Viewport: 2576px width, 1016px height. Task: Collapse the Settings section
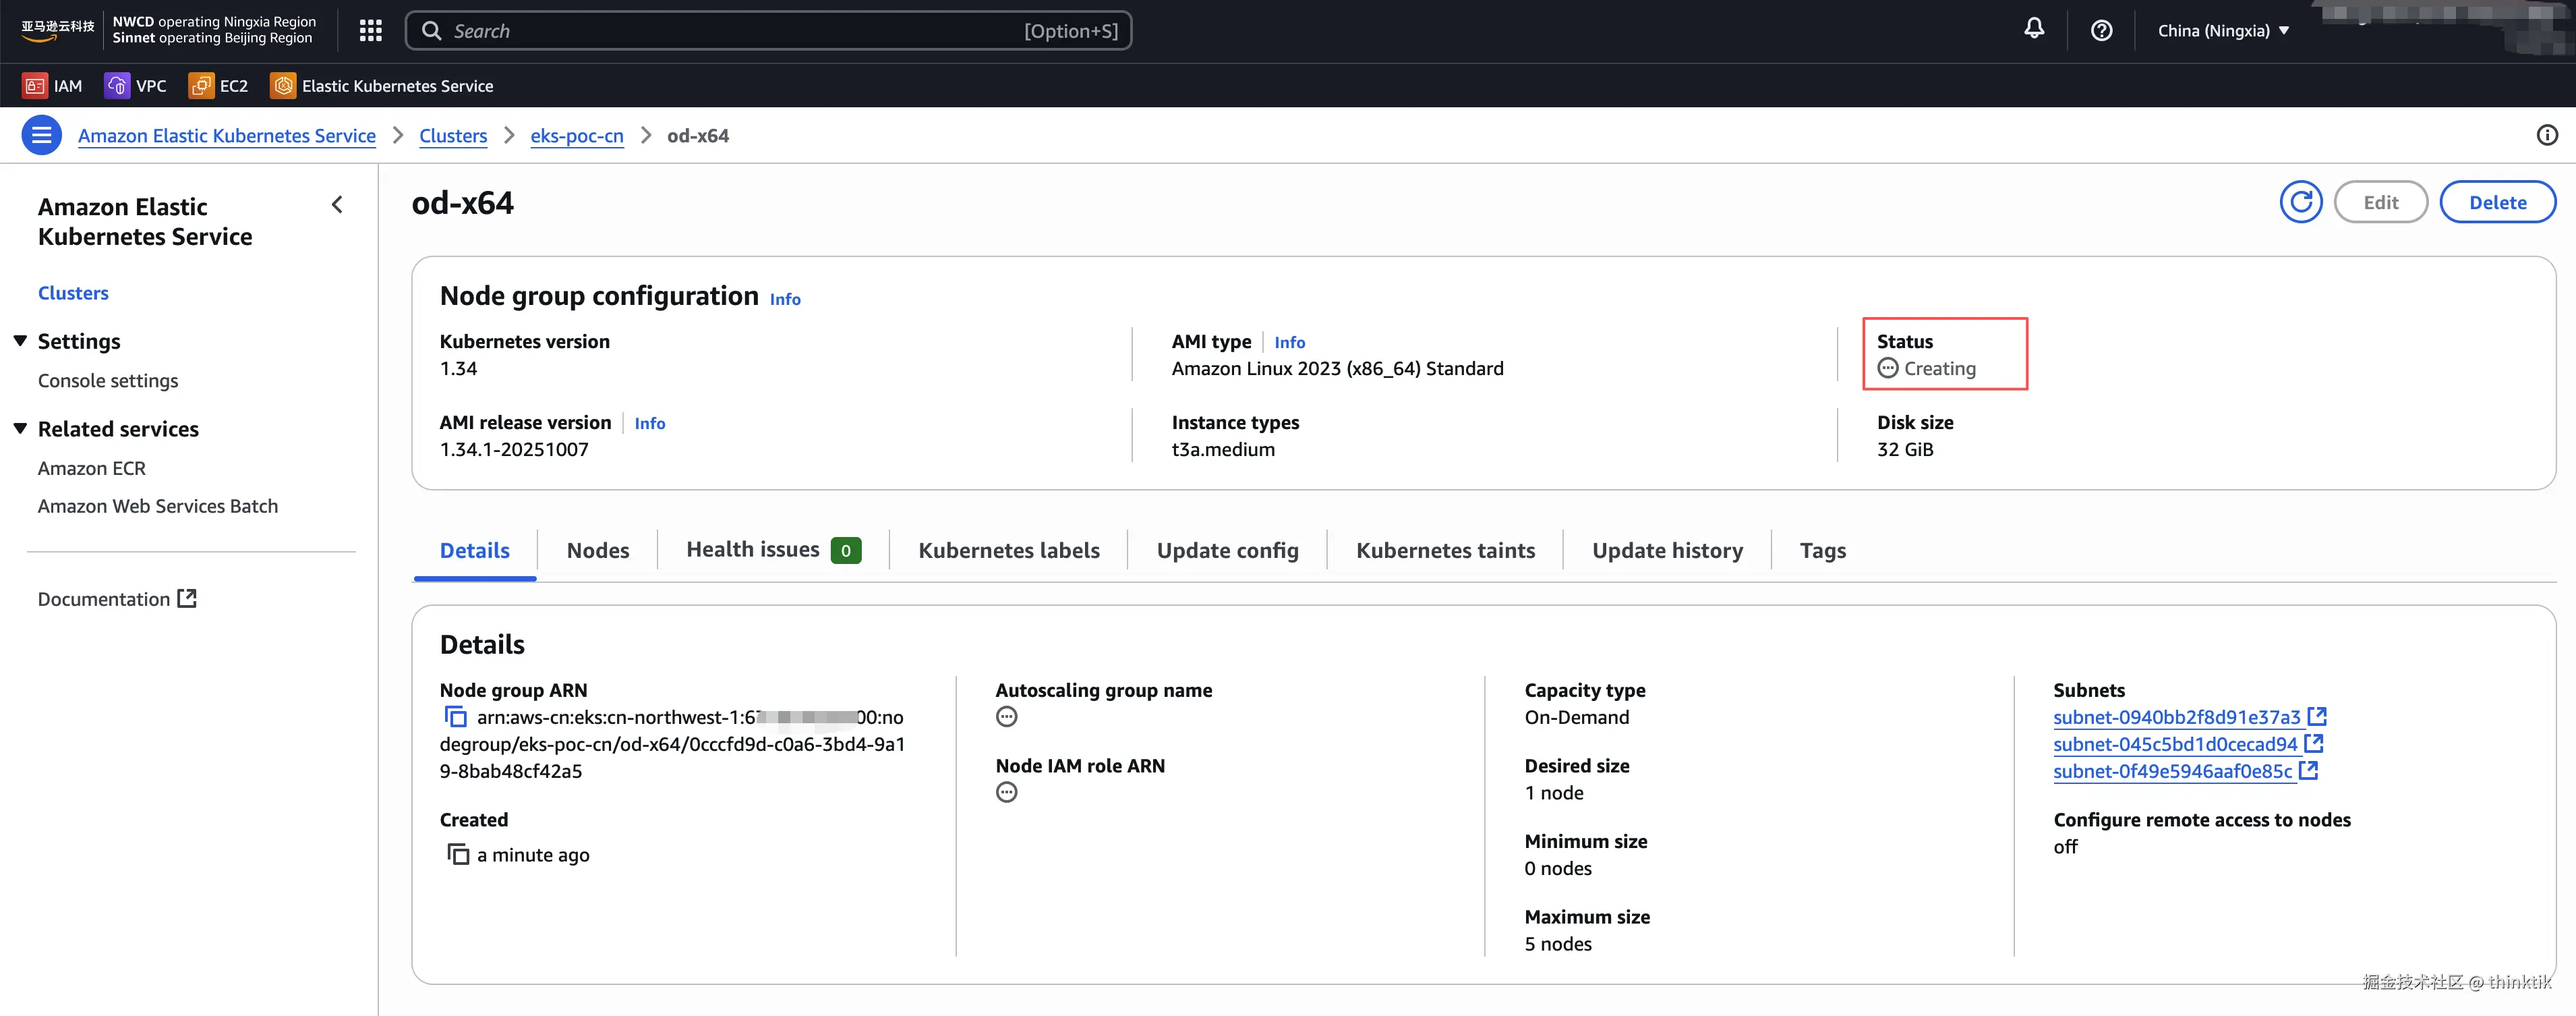pos(20,341)
